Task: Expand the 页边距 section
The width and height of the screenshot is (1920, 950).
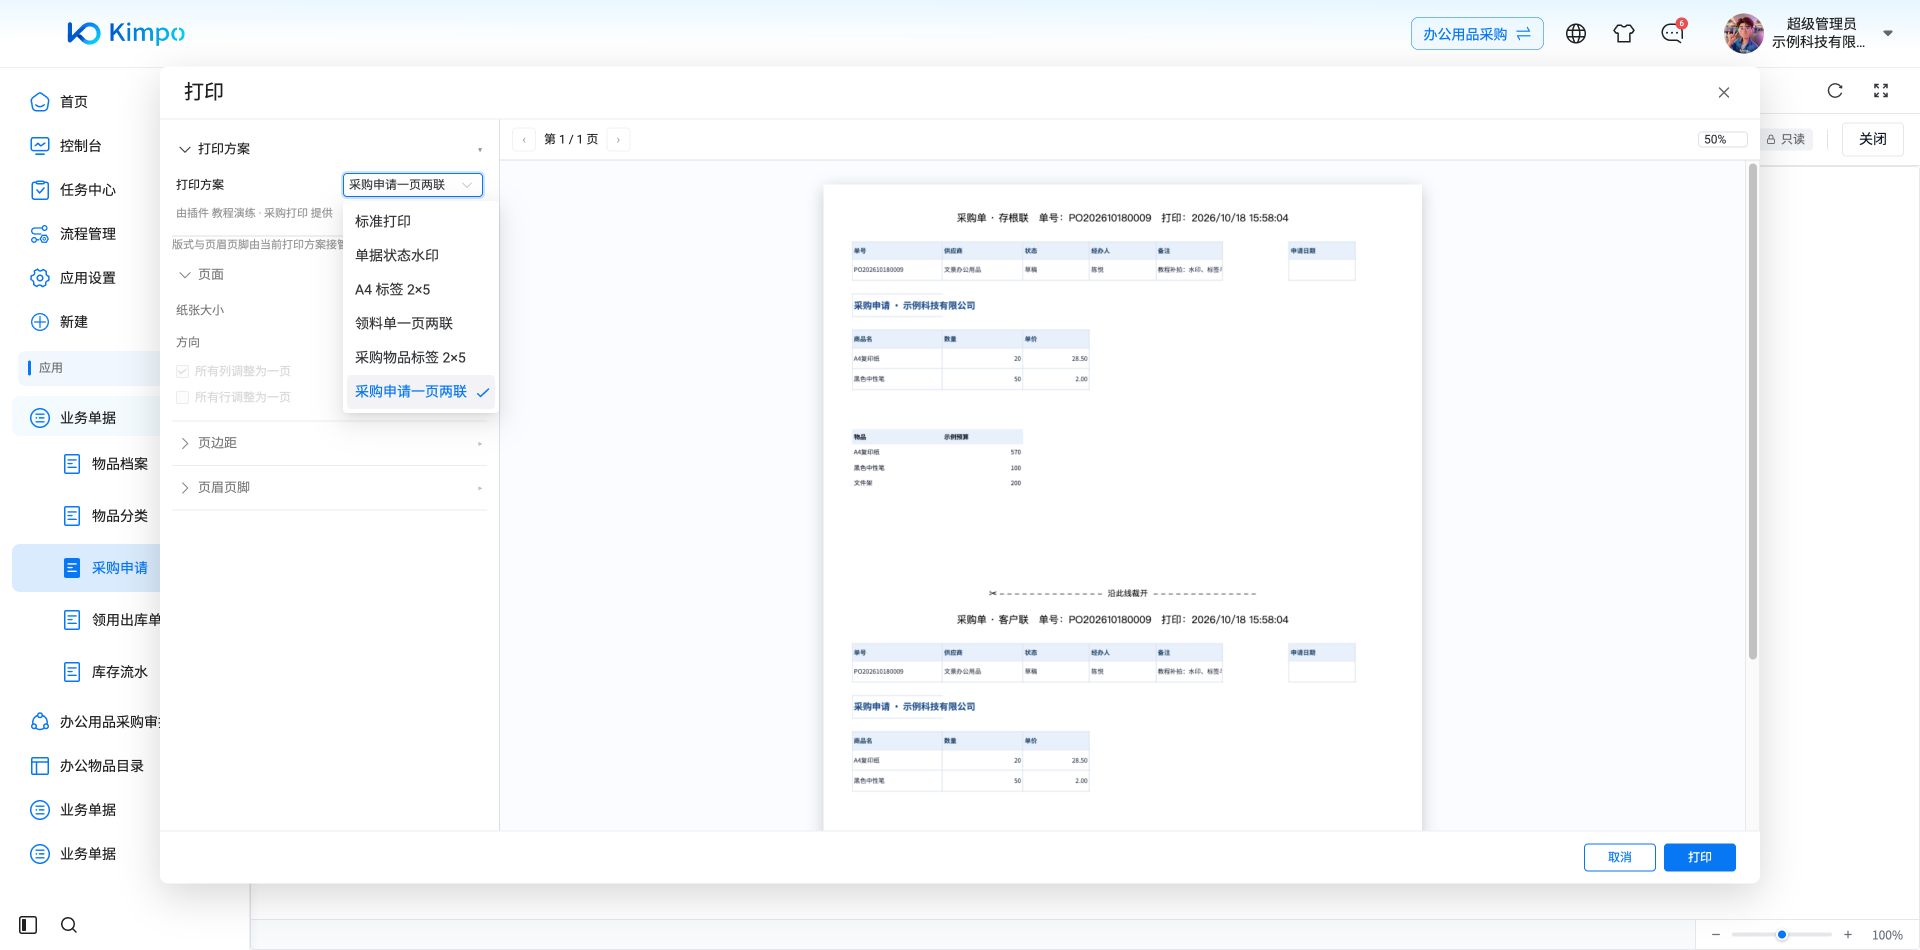Action: [185, 443]
